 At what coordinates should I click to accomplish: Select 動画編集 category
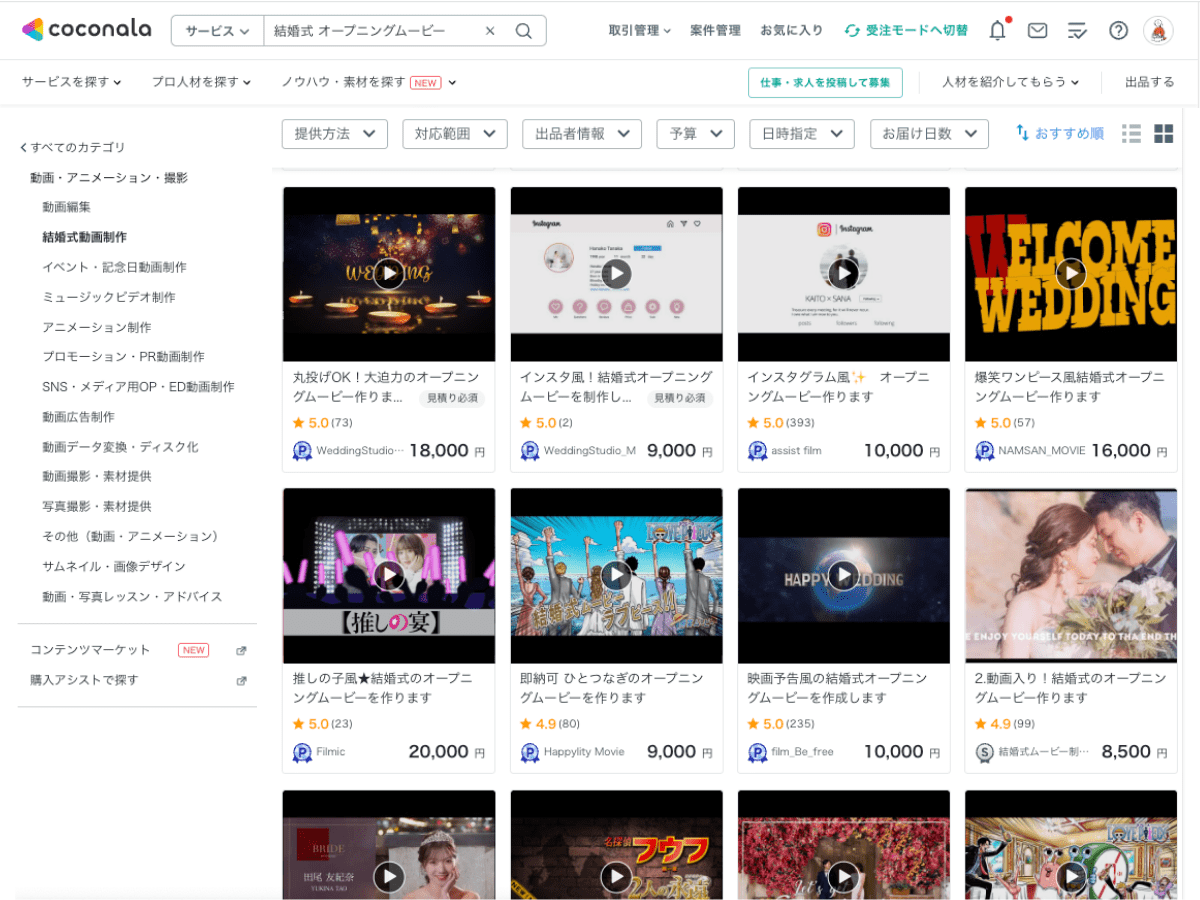point(67,207)
